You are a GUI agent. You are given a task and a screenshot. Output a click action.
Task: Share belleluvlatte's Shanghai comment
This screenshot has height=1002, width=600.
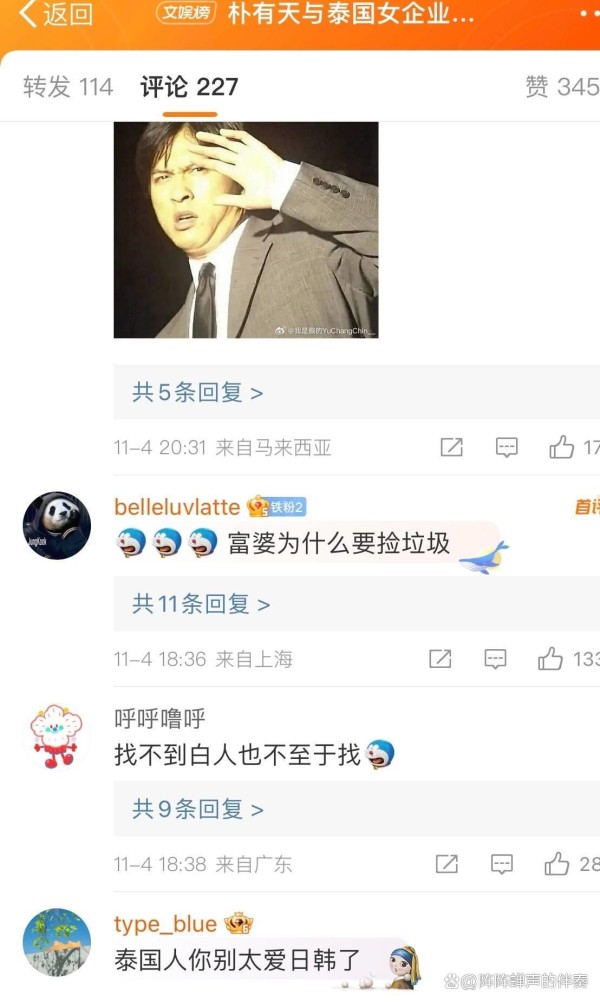click(440, 659)
